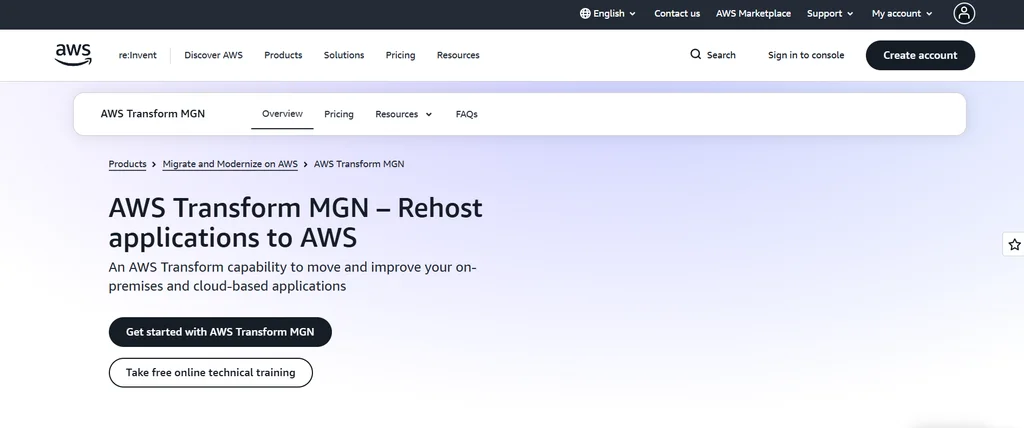This screenshot has height=428, width=1024.
Task: Expand the Support dropdown
Action: pyautogui.click(x=830, y=14)
